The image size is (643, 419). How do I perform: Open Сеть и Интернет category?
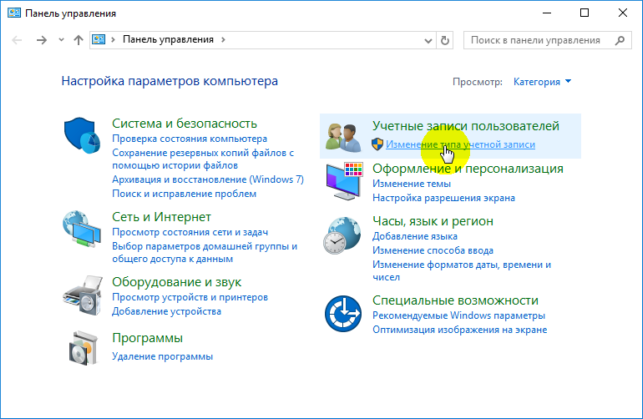tap(162, 217)
